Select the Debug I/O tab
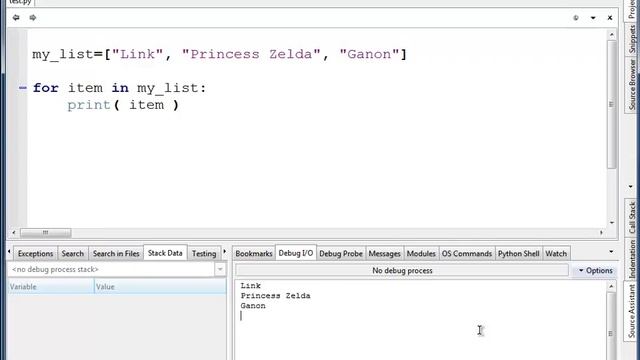The height and width of the screenshot is (360, 640). (x=296, y=253)
